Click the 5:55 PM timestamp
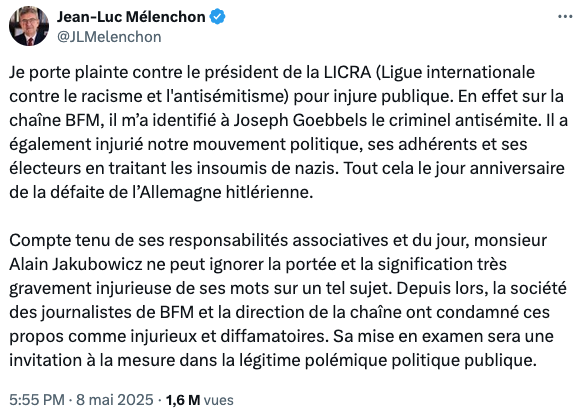This screenshot has width=580, height=413. click(x=37, y=400)
